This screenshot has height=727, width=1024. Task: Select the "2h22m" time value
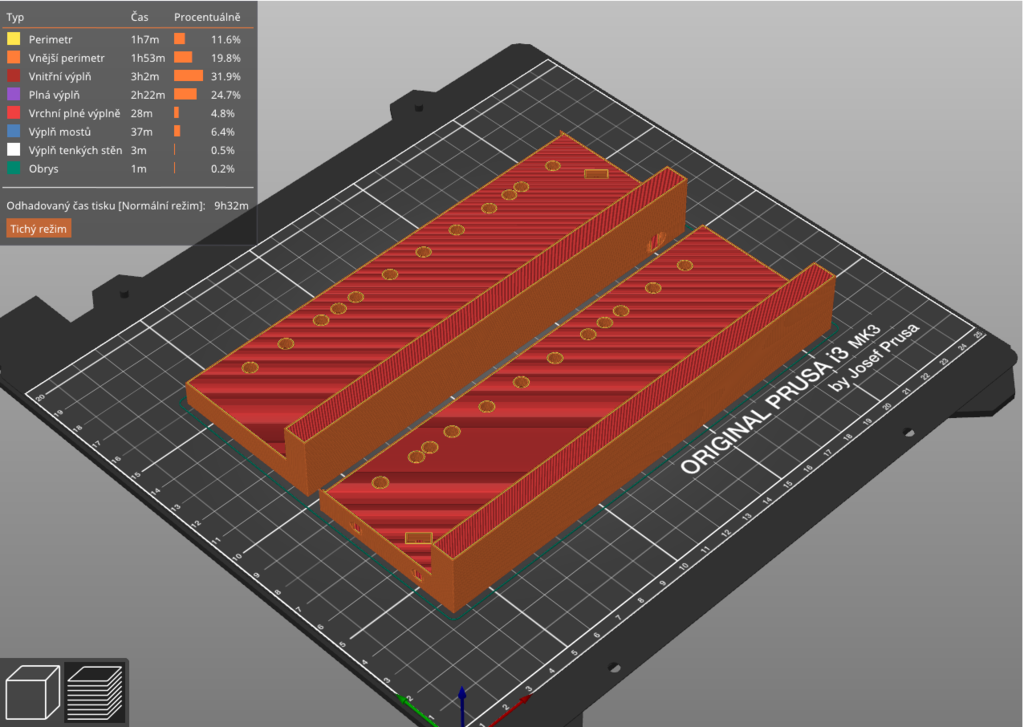coord(148,95)
